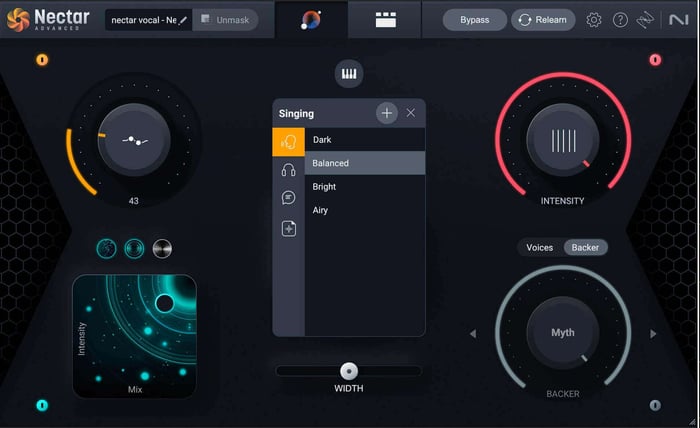The image size is (700, 428).
Task: Open the settings gear
Action: pyautogui.click(x=594, y=20)
